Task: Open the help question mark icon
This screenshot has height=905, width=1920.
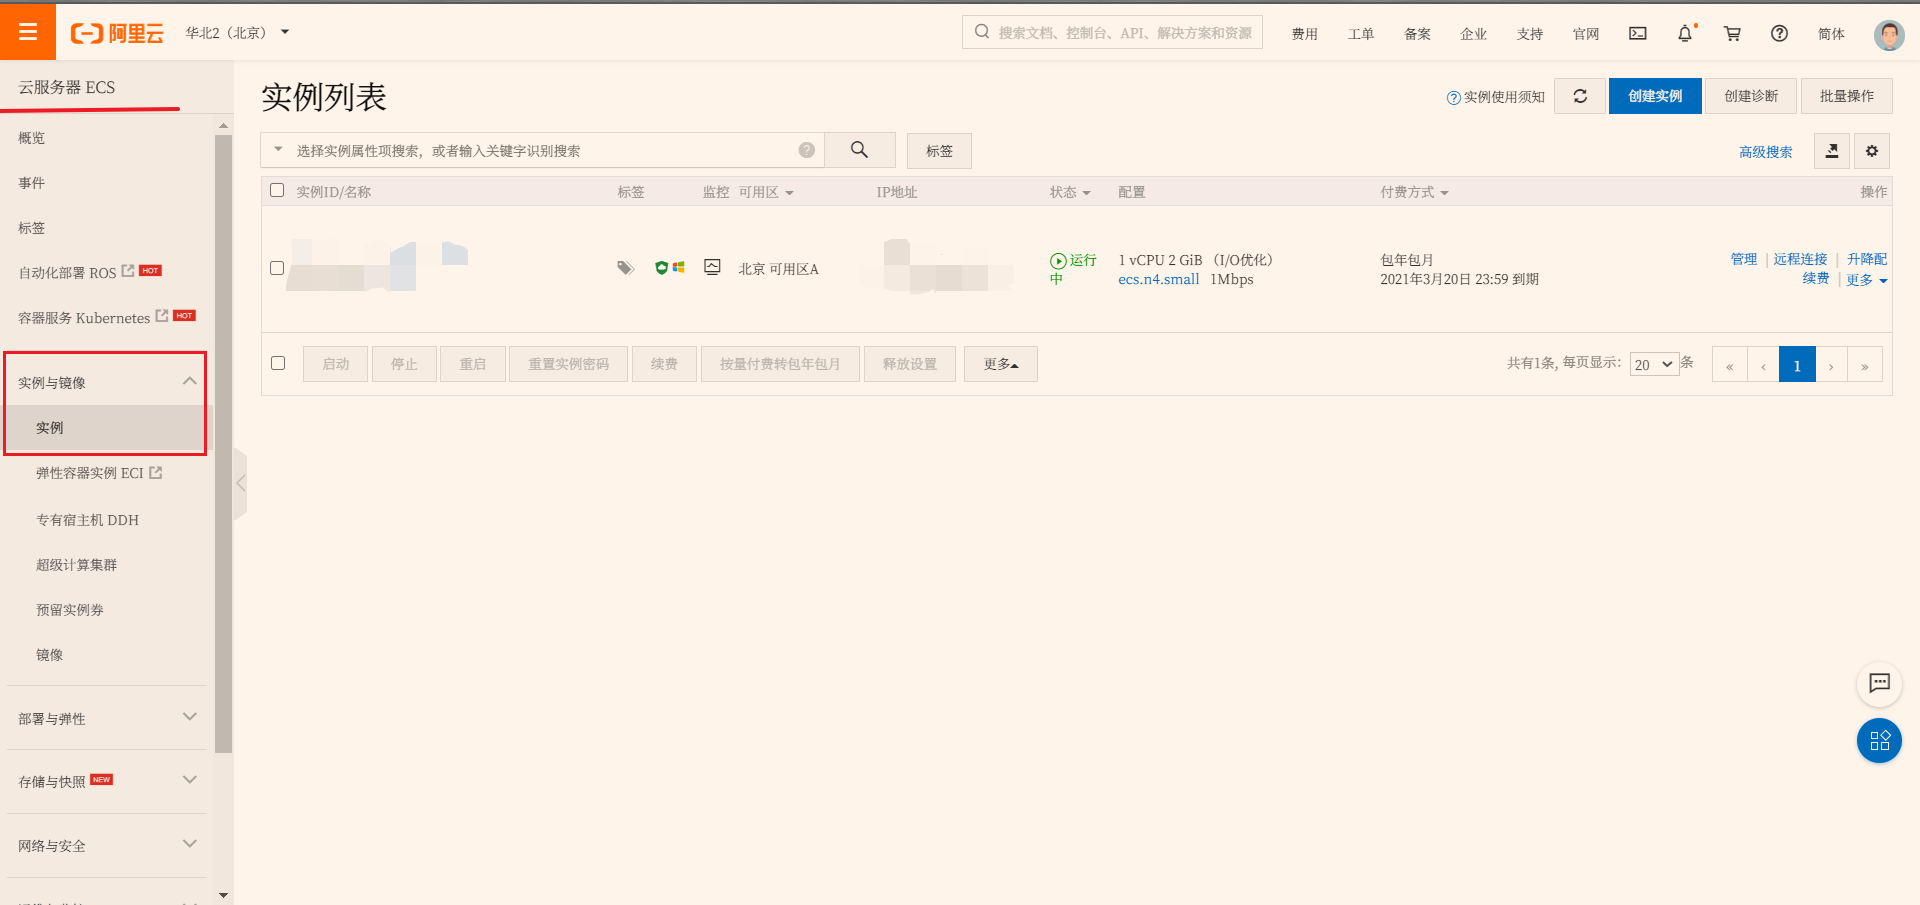Action: (1779, 33)
